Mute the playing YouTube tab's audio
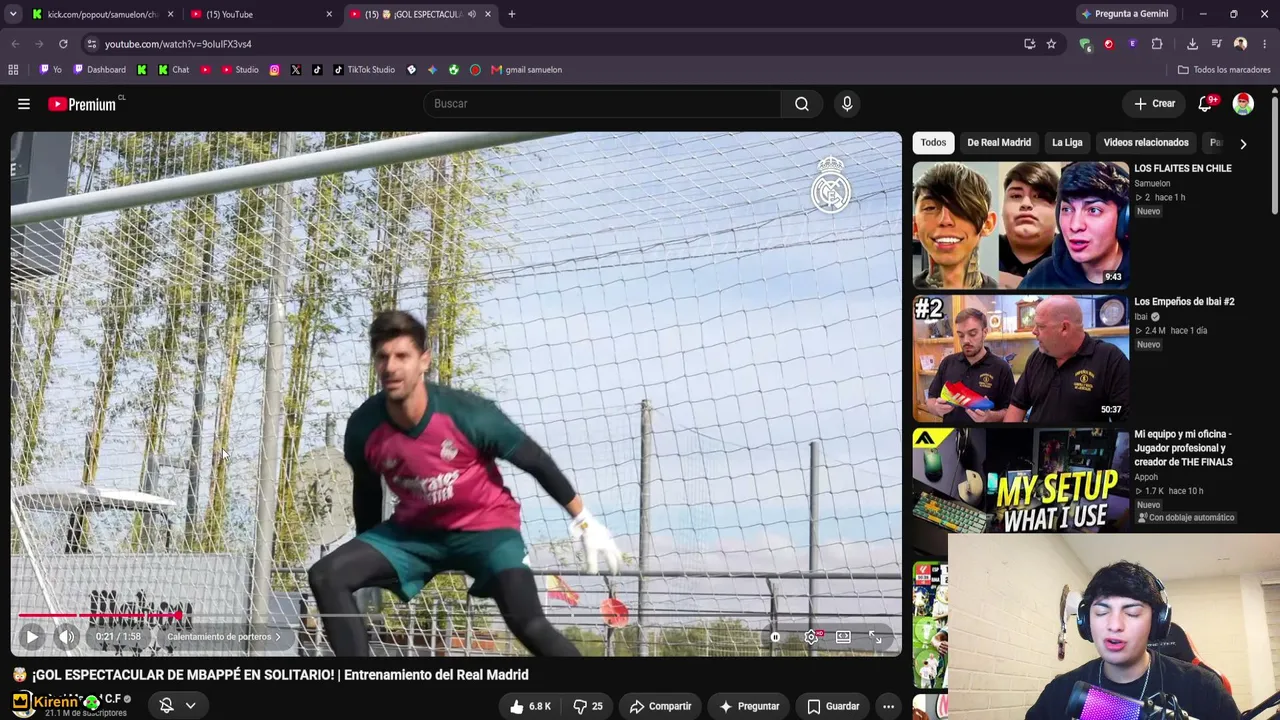 (474, 15)
